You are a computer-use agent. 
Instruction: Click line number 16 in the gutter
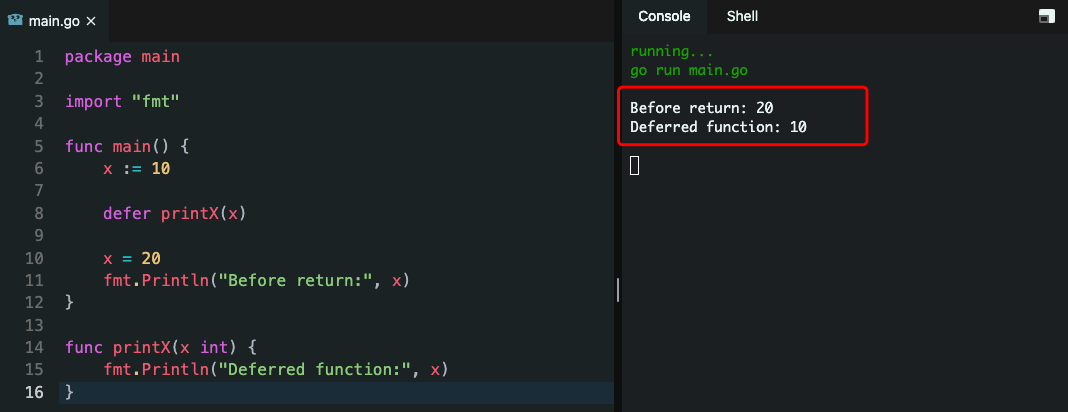pyautogui.click(x=34, y=392)
